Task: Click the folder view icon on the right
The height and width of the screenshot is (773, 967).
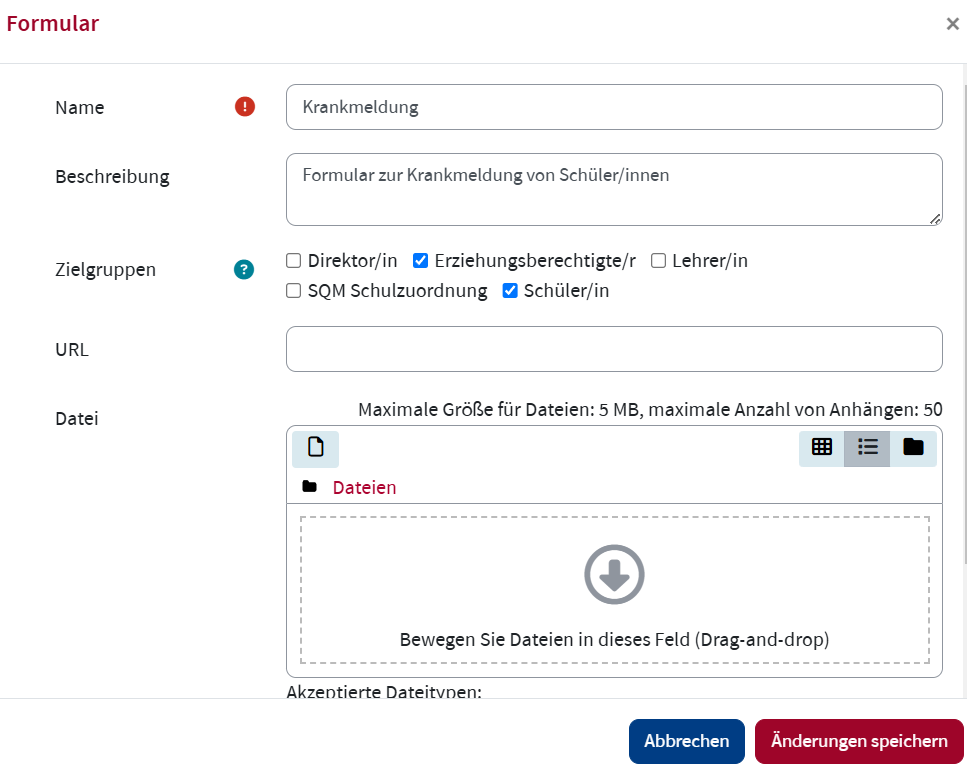Action: point(913,449)
